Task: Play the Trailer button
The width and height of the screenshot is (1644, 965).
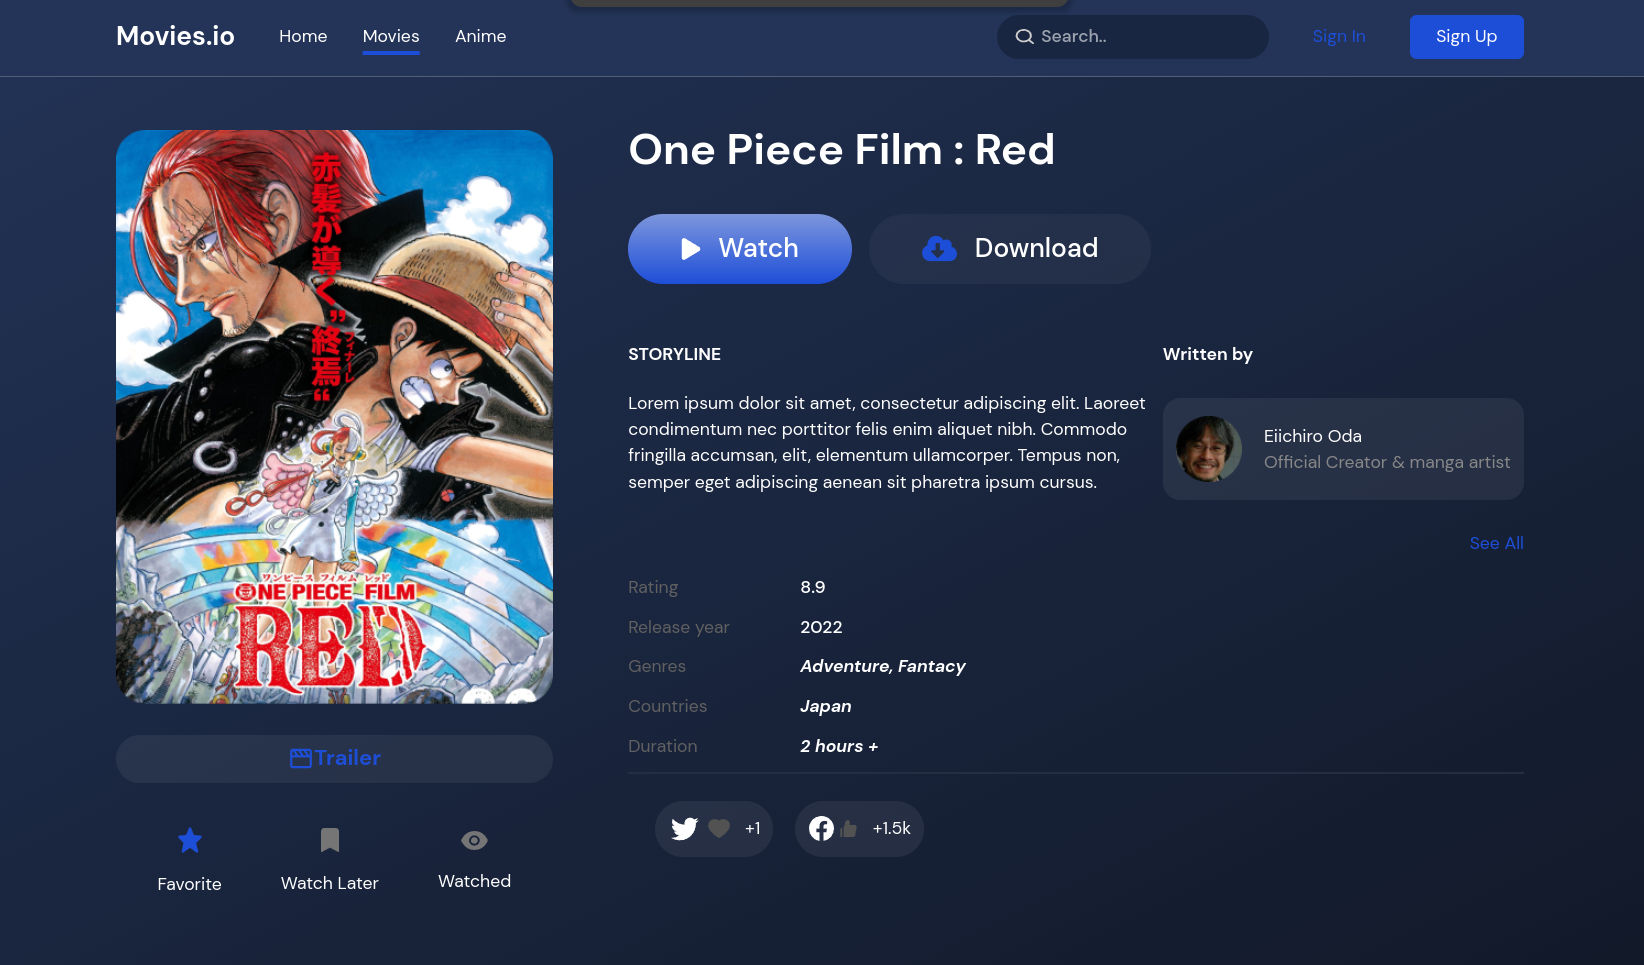Action: click(x=334, y=759)
